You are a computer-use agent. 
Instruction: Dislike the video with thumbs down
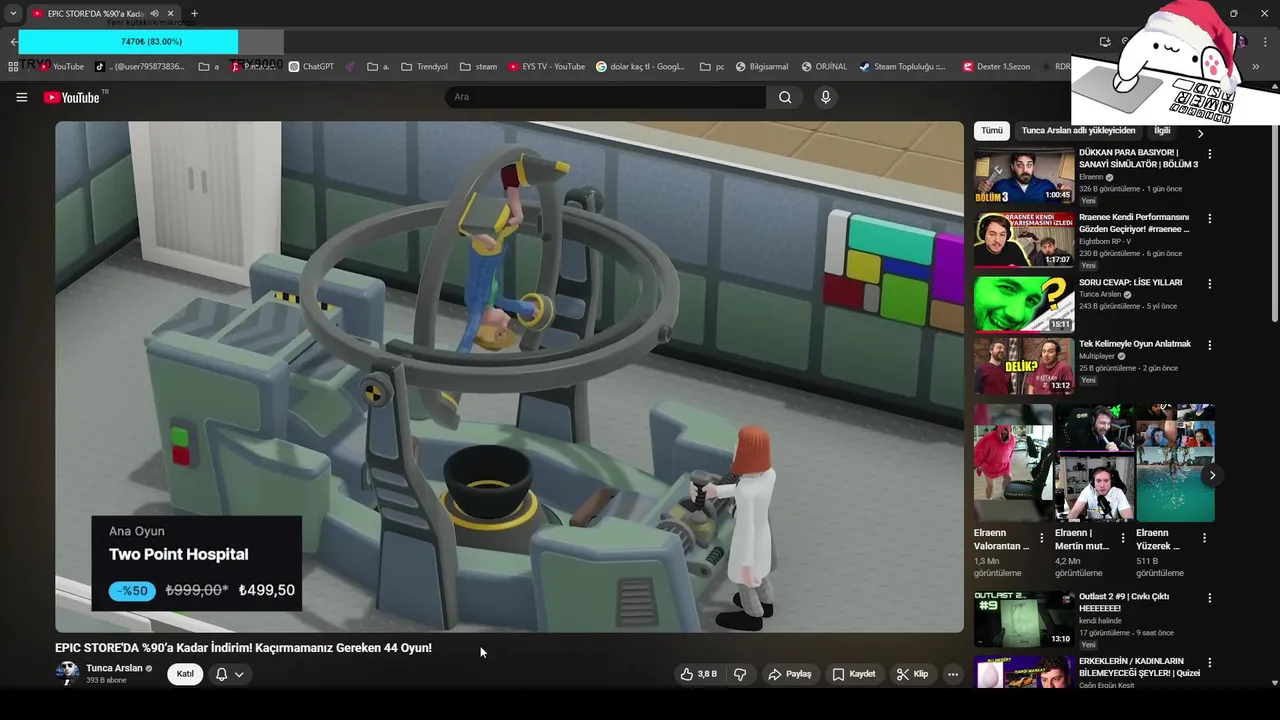[x=740, y=674]
